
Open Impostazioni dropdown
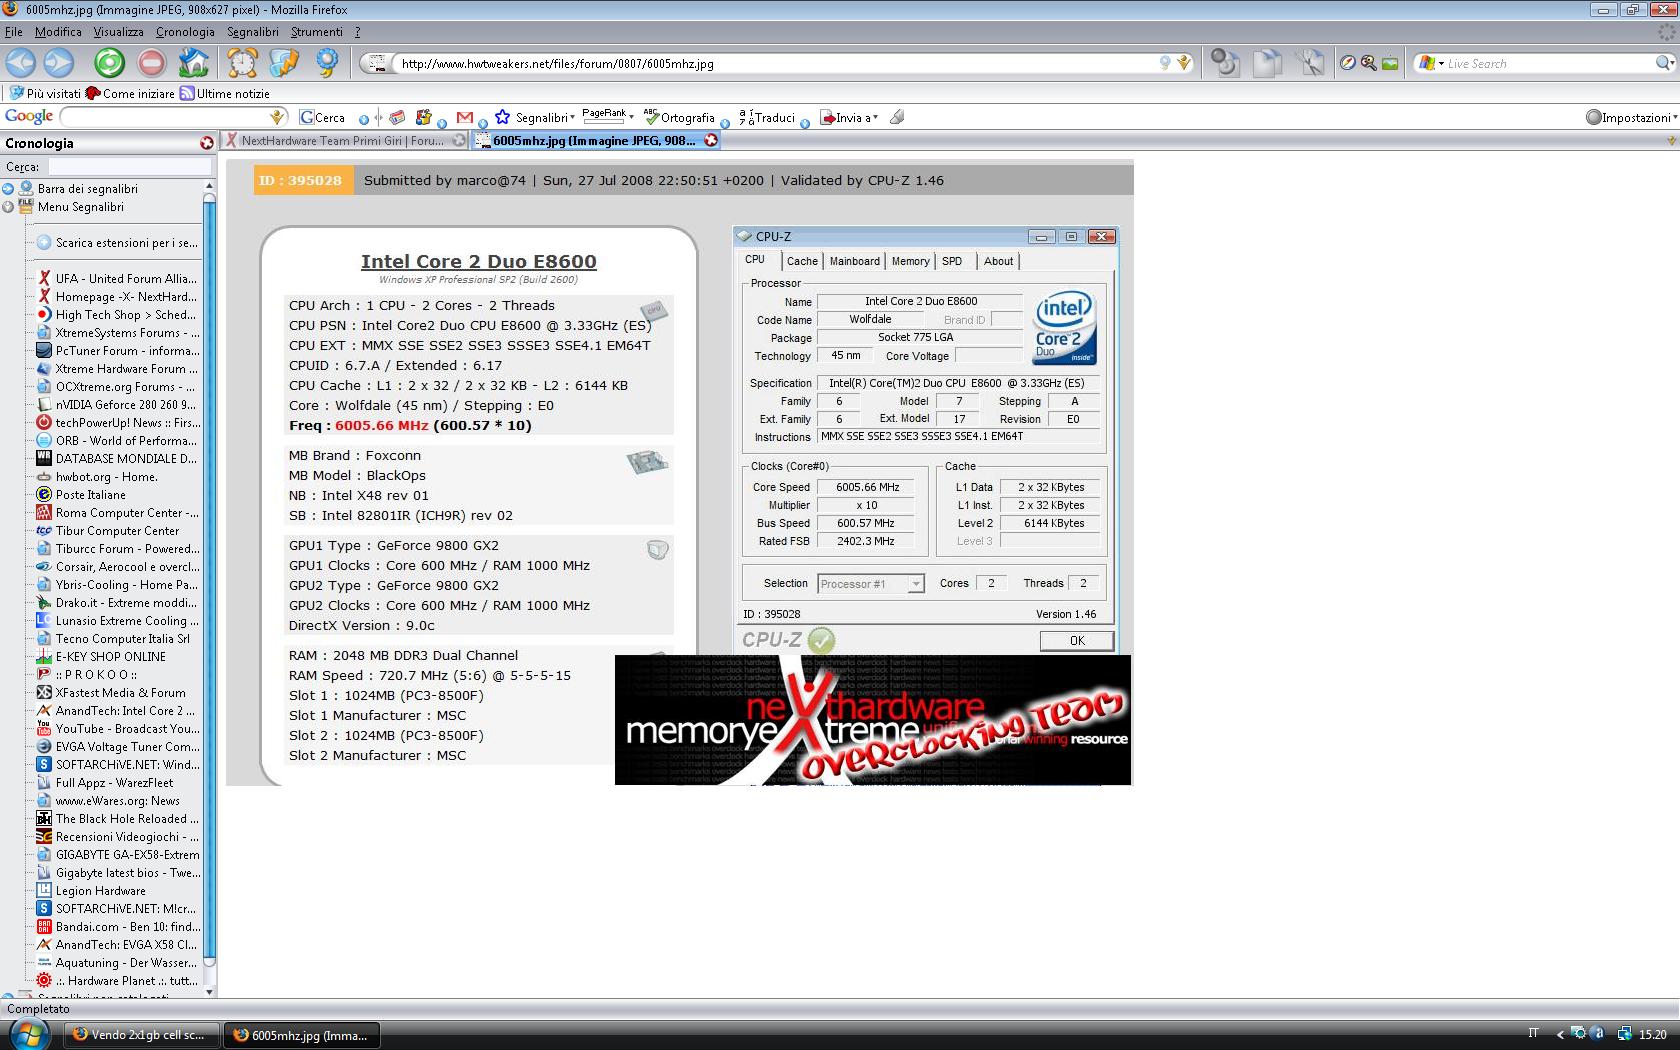click(x=1632, y=117)
